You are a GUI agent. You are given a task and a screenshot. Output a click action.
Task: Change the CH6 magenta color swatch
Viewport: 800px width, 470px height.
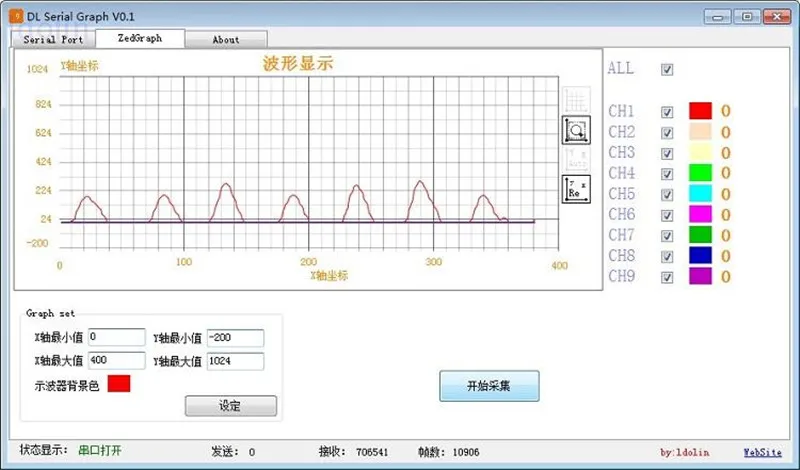700,214
